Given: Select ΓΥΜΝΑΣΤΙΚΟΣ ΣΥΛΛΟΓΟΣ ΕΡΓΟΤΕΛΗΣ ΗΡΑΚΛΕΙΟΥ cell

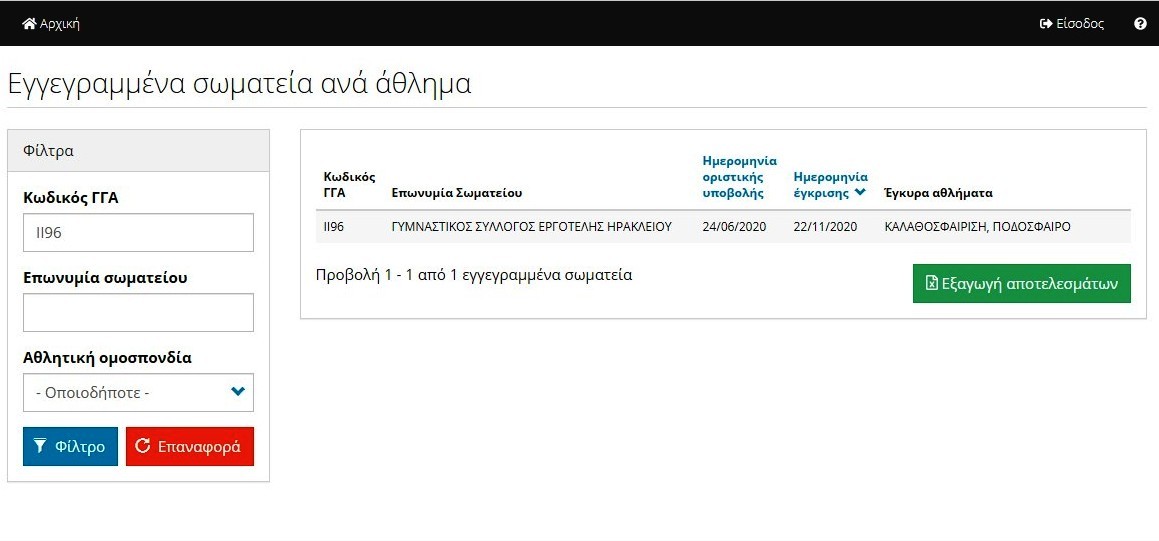Looking at the screenshot, I should point(531,227).
